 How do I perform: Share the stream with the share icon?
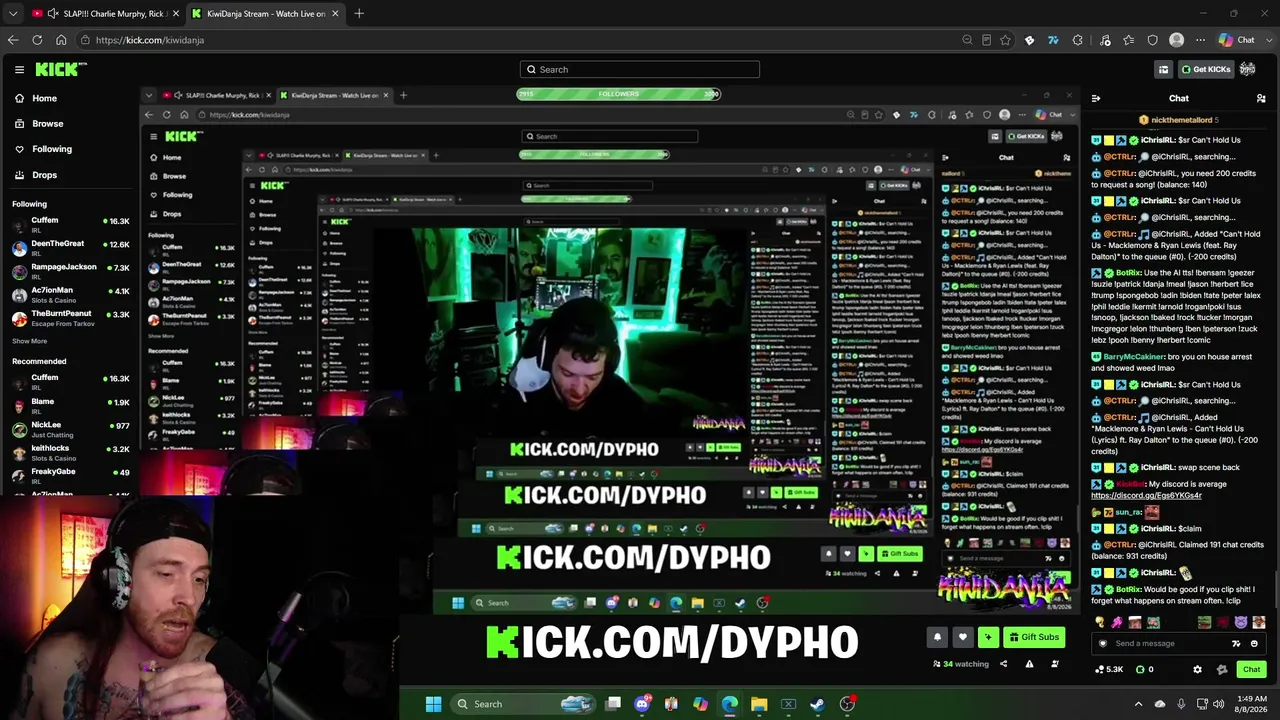pos(1004,664)
